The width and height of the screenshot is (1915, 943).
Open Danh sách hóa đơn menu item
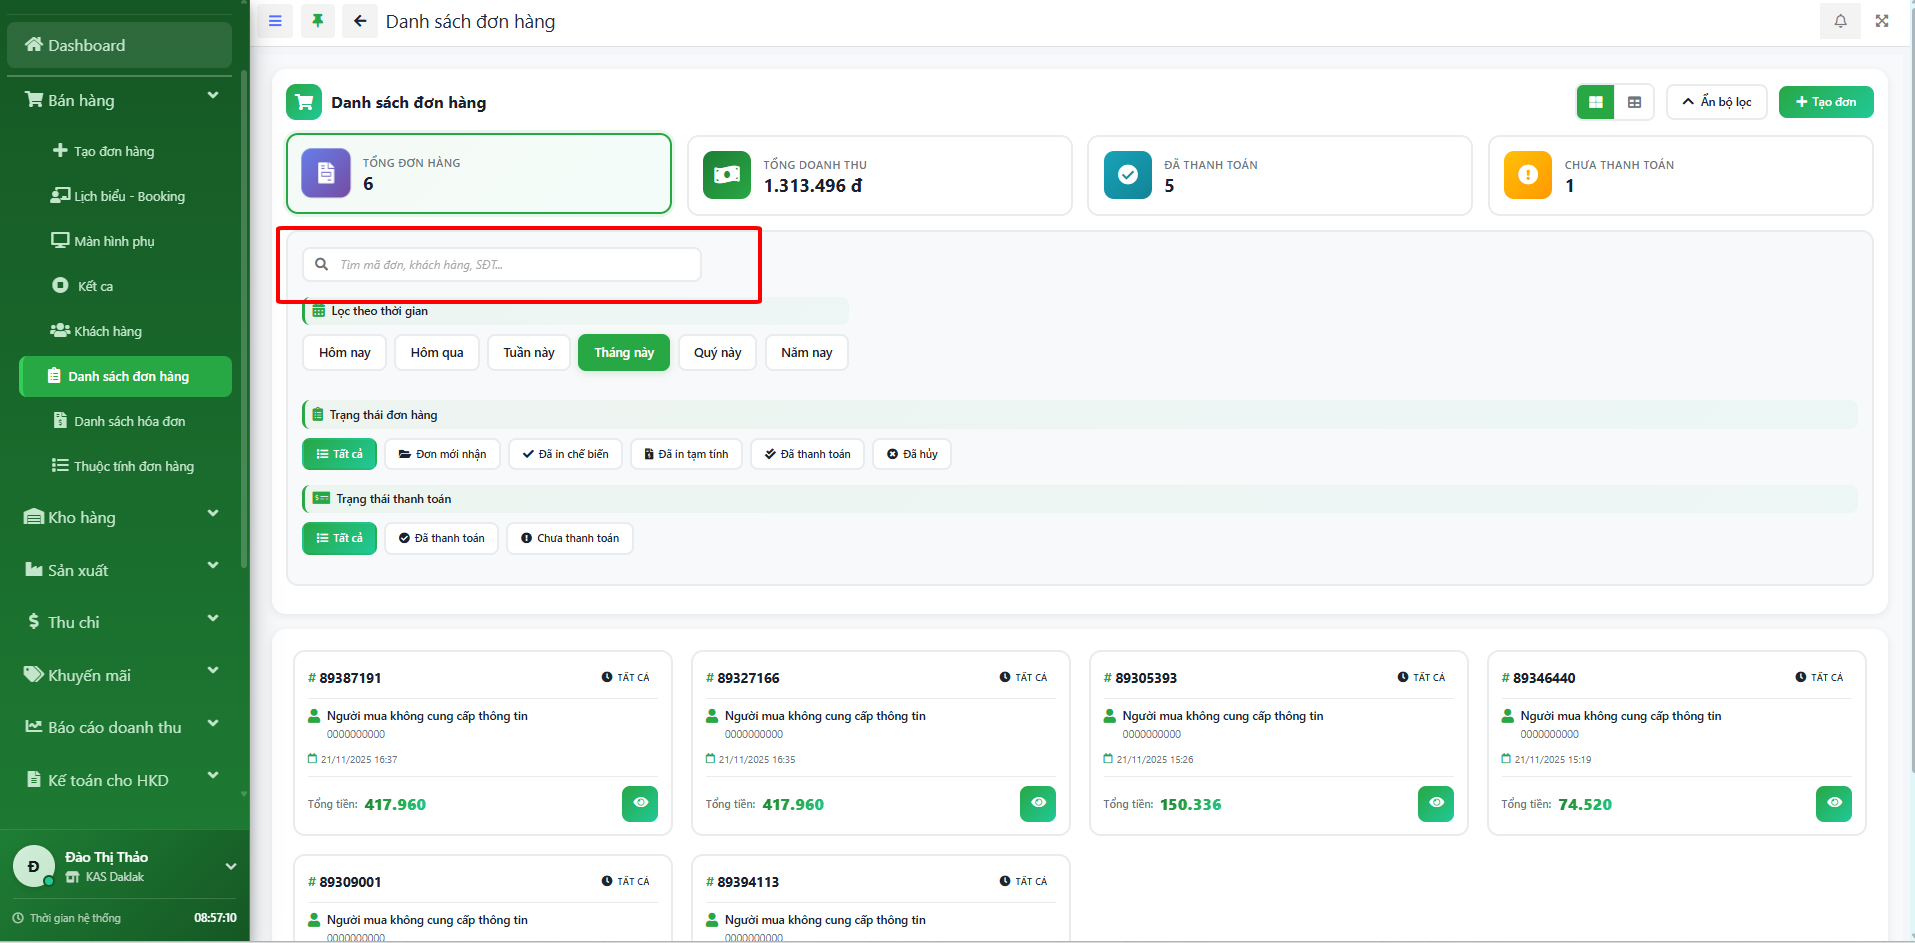(129, 421)
